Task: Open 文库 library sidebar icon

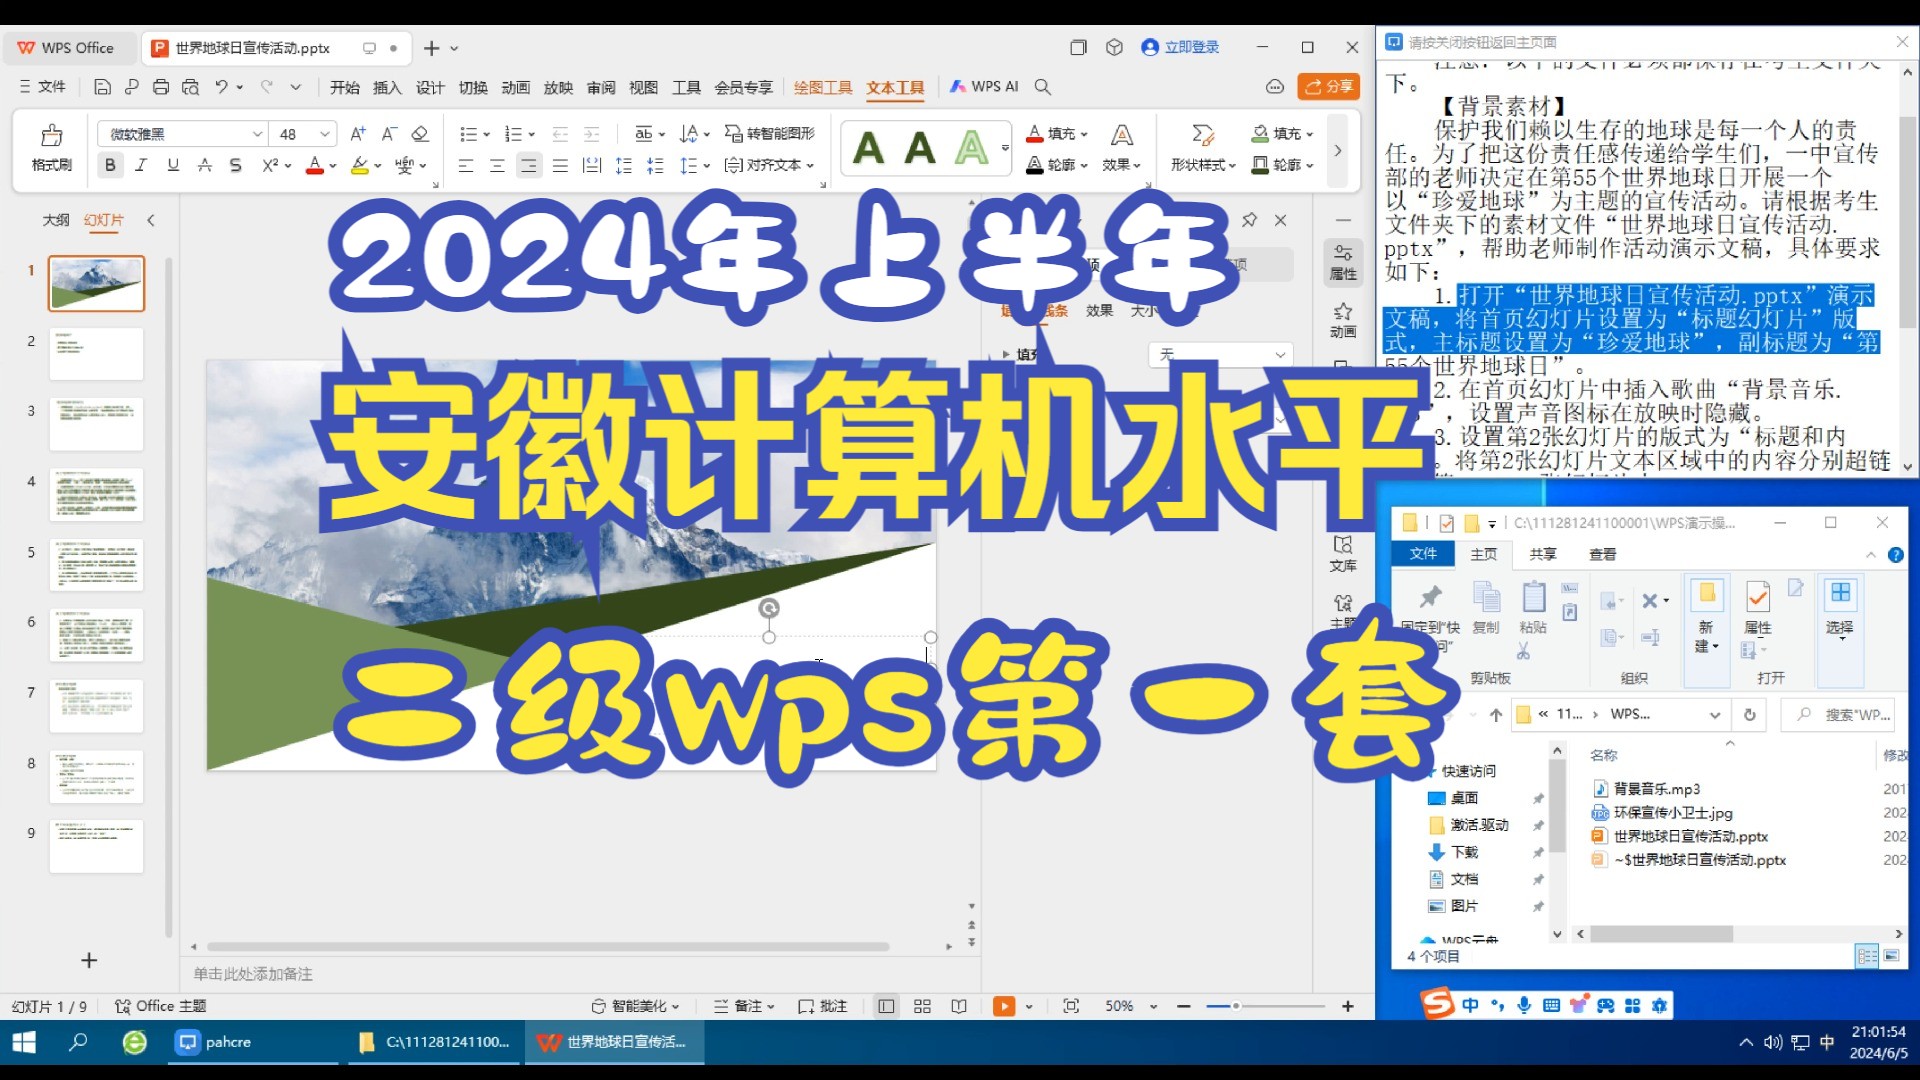Action: (x=1343, y=554)
